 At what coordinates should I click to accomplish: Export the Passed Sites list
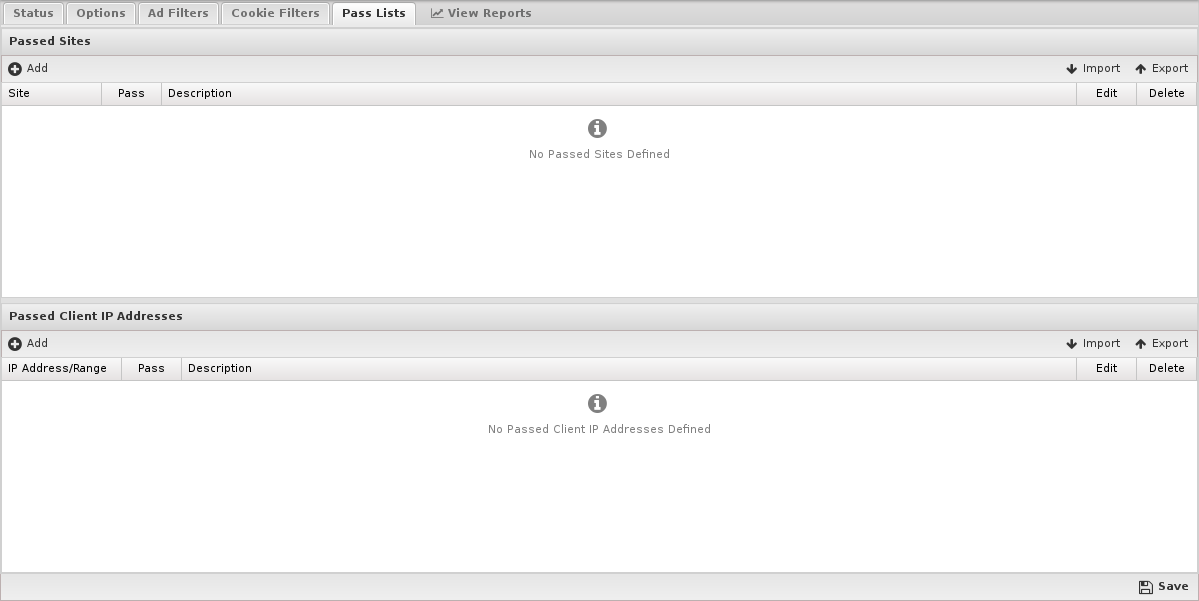[1162, 69]
